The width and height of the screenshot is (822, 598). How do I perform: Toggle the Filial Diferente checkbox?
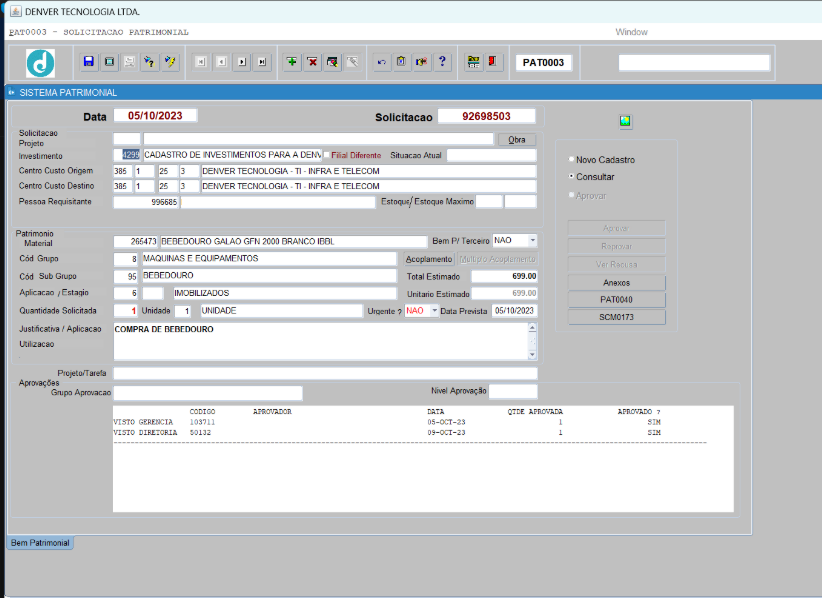point(327,155)
